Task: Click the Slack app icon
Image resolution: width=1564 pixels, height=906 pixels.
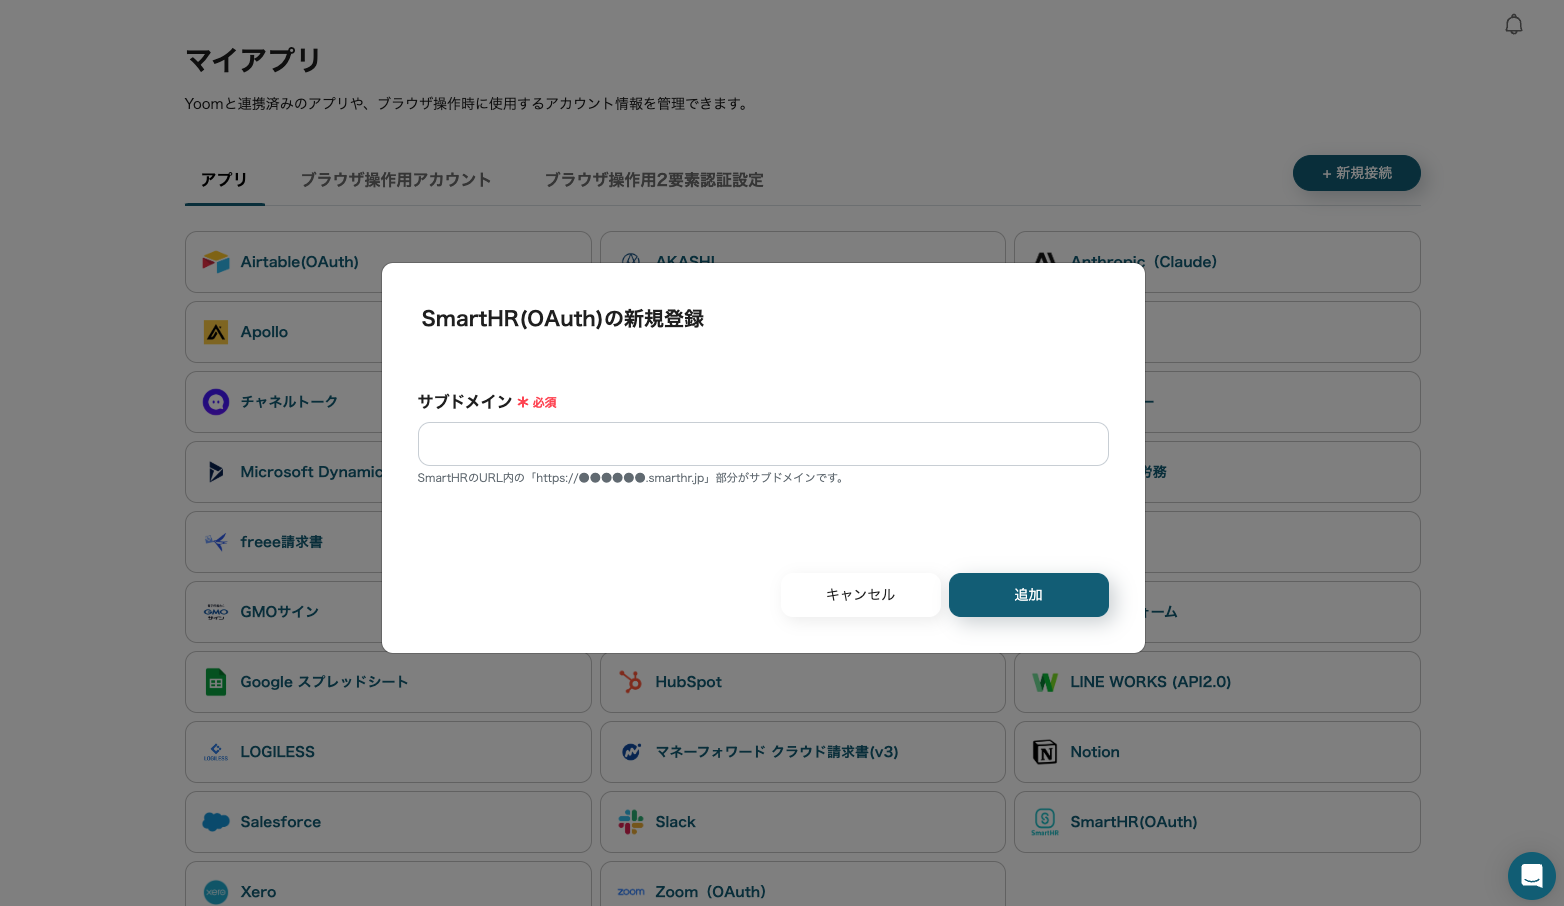Action: tap(631, 822)
